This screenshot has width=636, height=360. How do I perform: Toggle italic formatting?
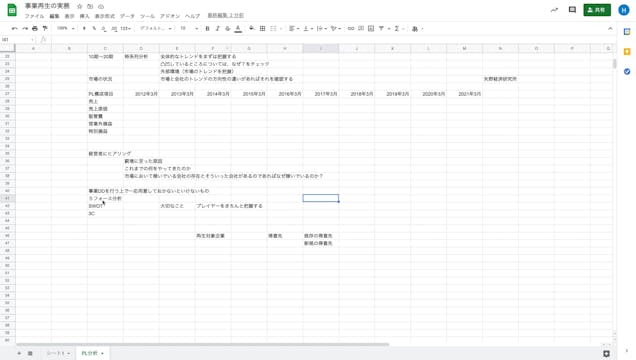(217, 28)
